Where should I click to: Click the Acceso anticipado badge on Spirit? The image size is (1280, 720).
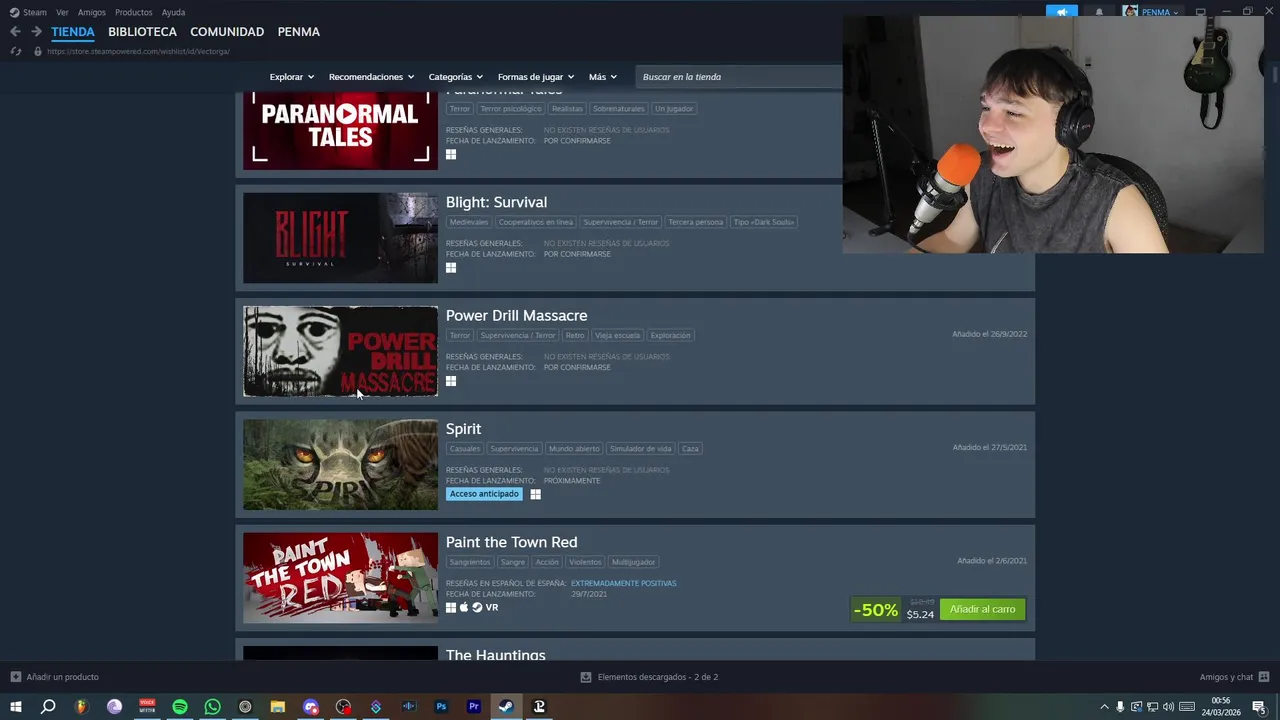click(484, 494)
